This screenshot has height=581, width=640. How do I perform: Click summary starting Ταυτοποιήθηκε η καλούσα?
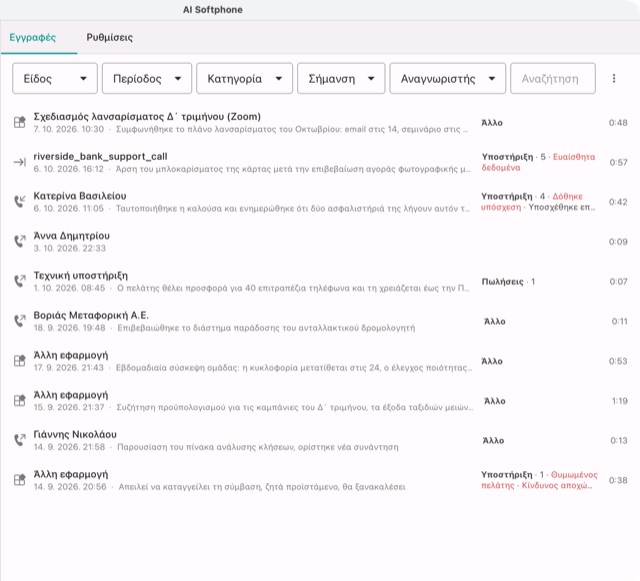[x=293, y=209]
